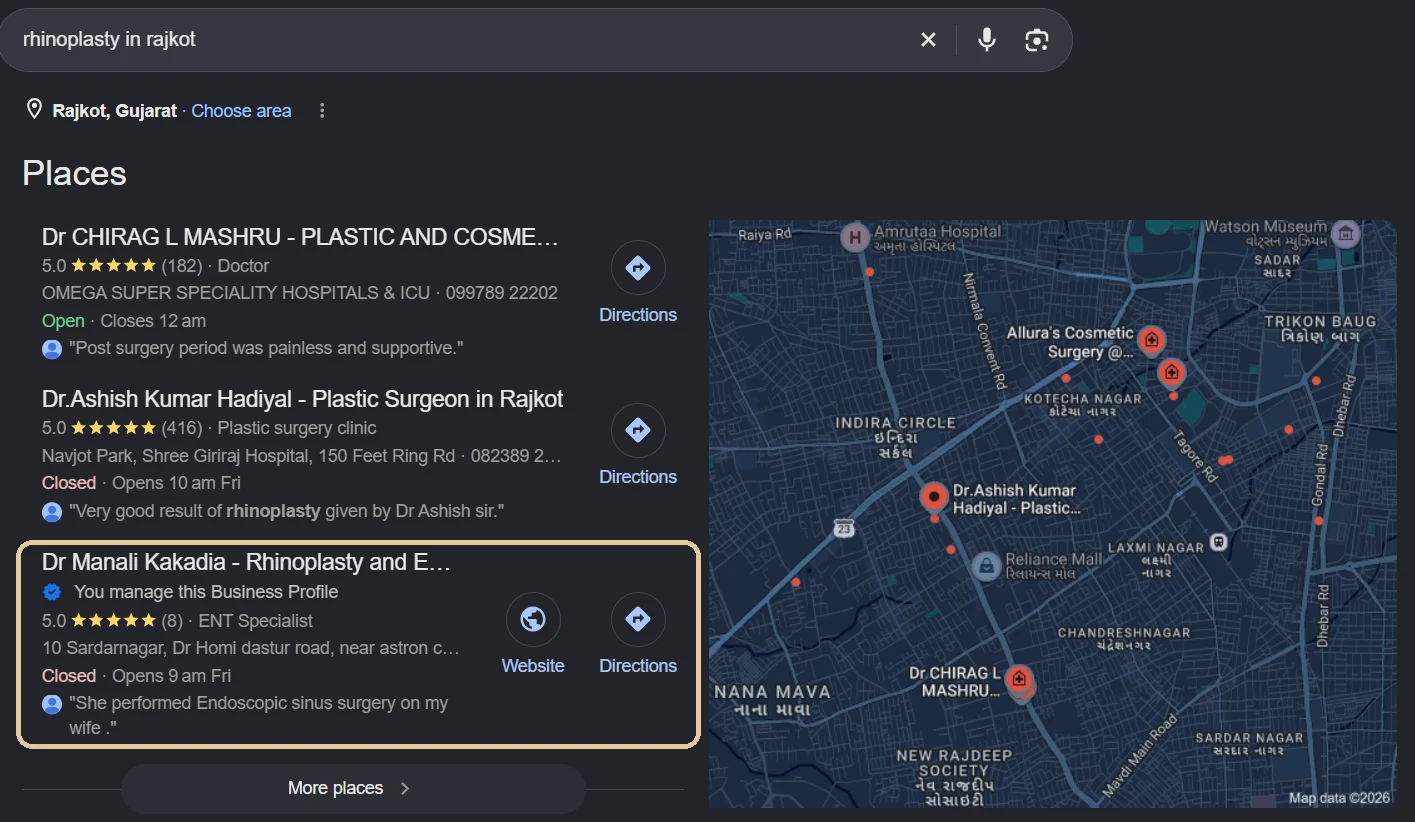Click the 10 Sardarnagar, Dr Homi dastur road address
Screen dimensions: 1415x822
coord(251,648)
